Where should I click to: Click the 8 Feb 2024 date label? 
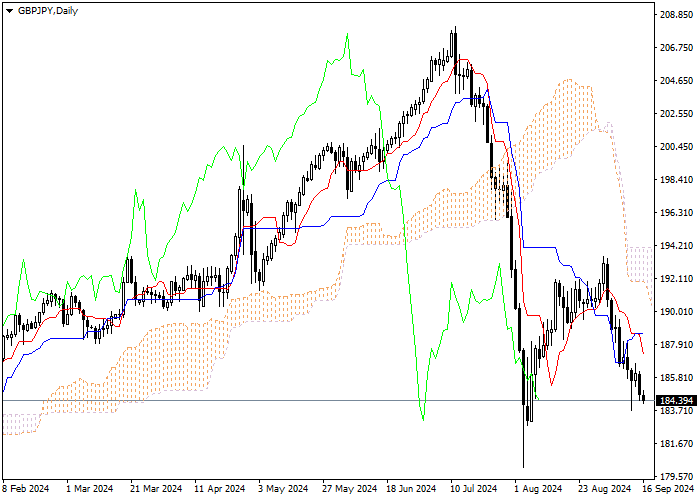[x=26, y=489]
